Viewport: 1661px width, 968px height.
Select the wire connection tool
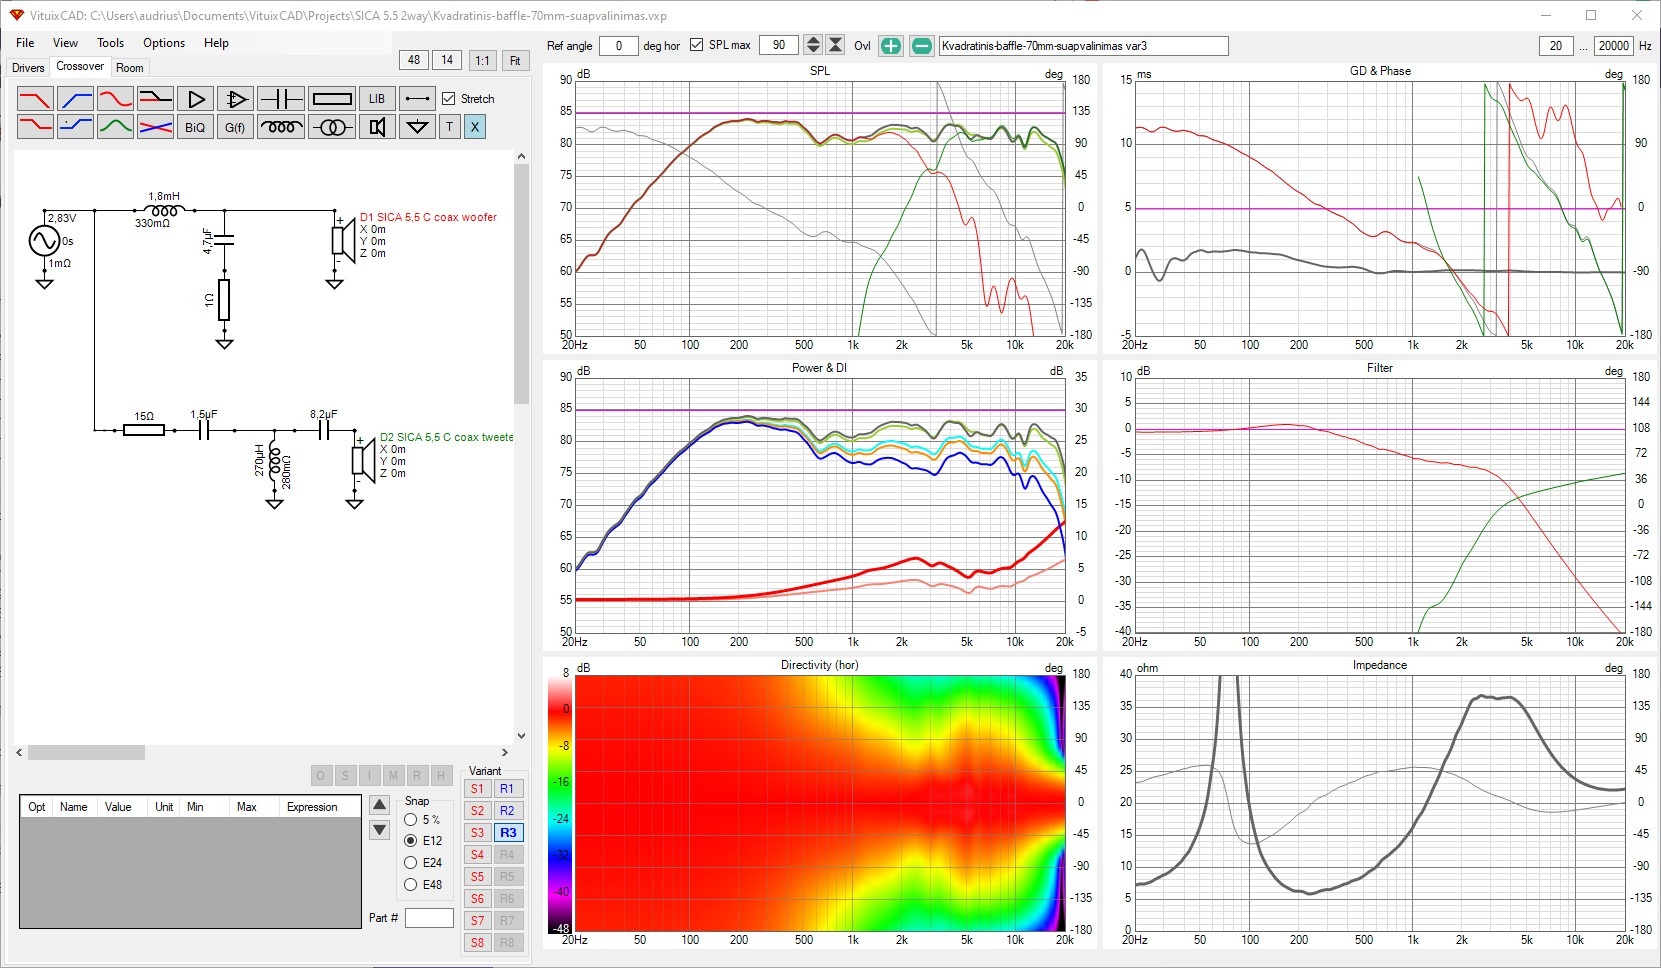point(417,99)
